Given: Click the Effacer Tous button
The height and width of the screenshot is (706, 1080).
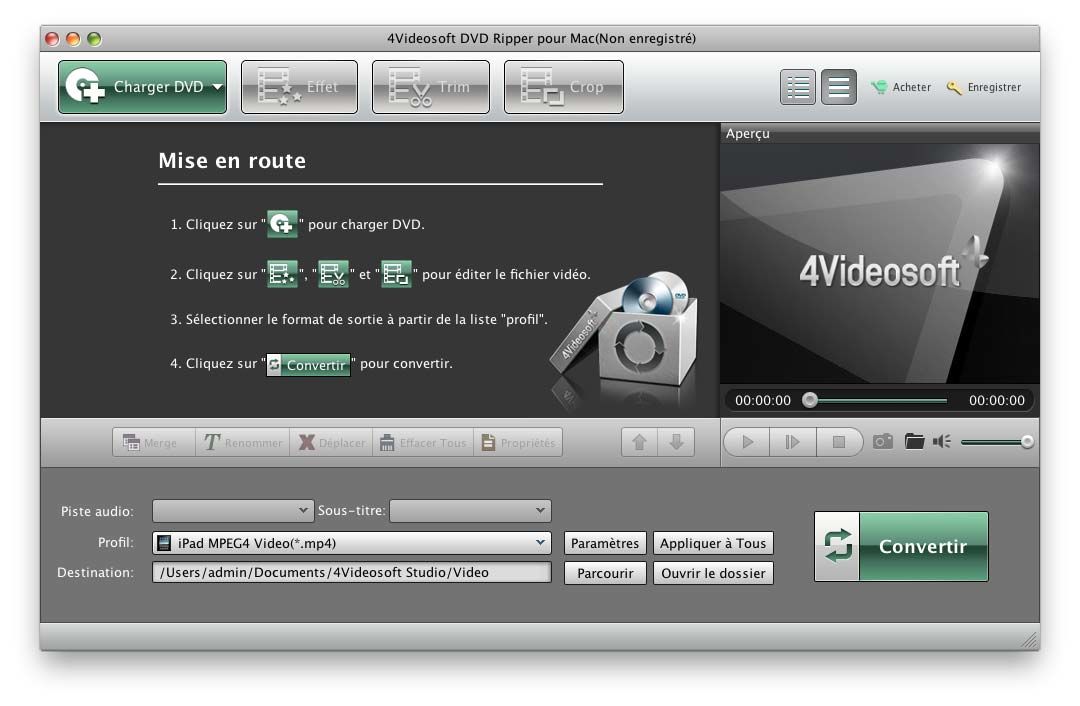Looking at the screenshot, I should [x=424, y=442].
